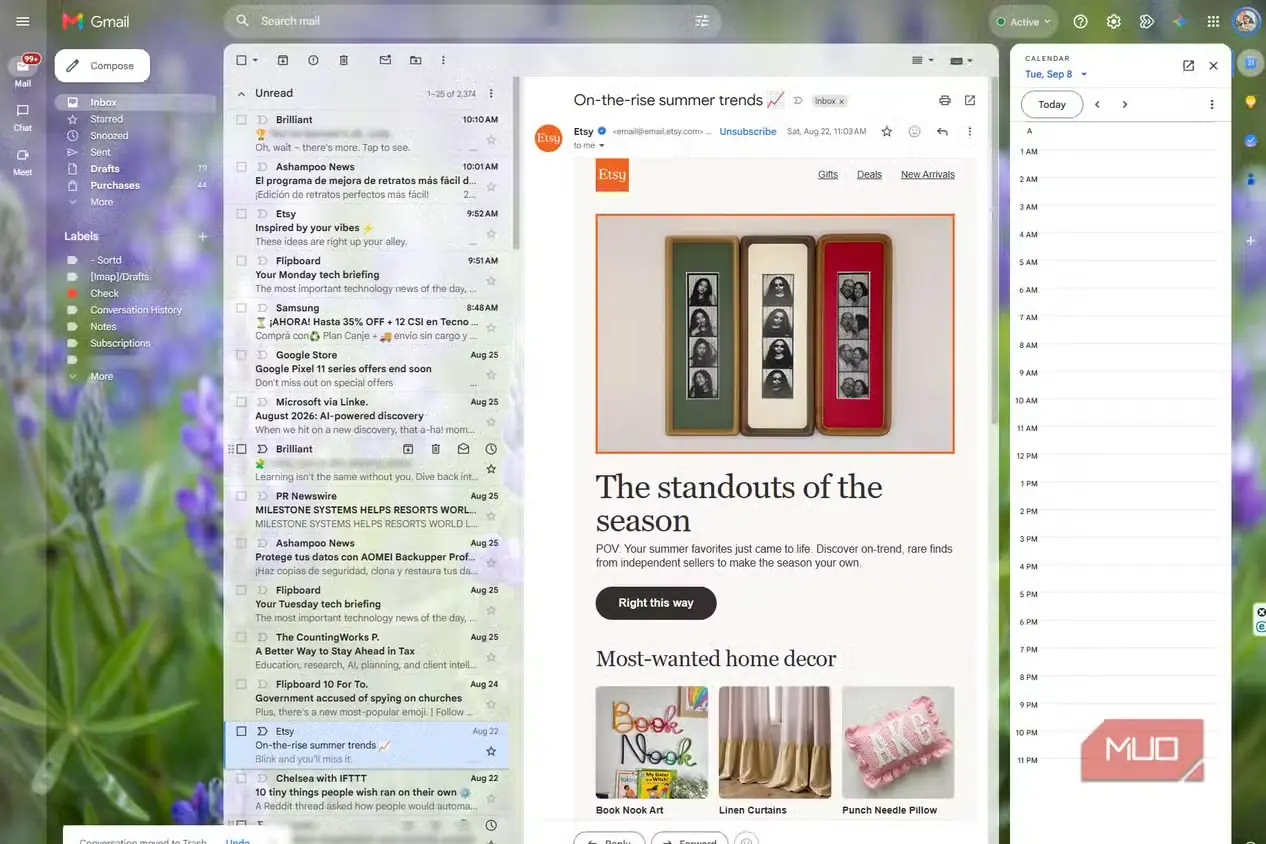The width and height of the screenshot is (1266, 844).
Task: Open the Support help icon
Action: (x=1080, y=21)
